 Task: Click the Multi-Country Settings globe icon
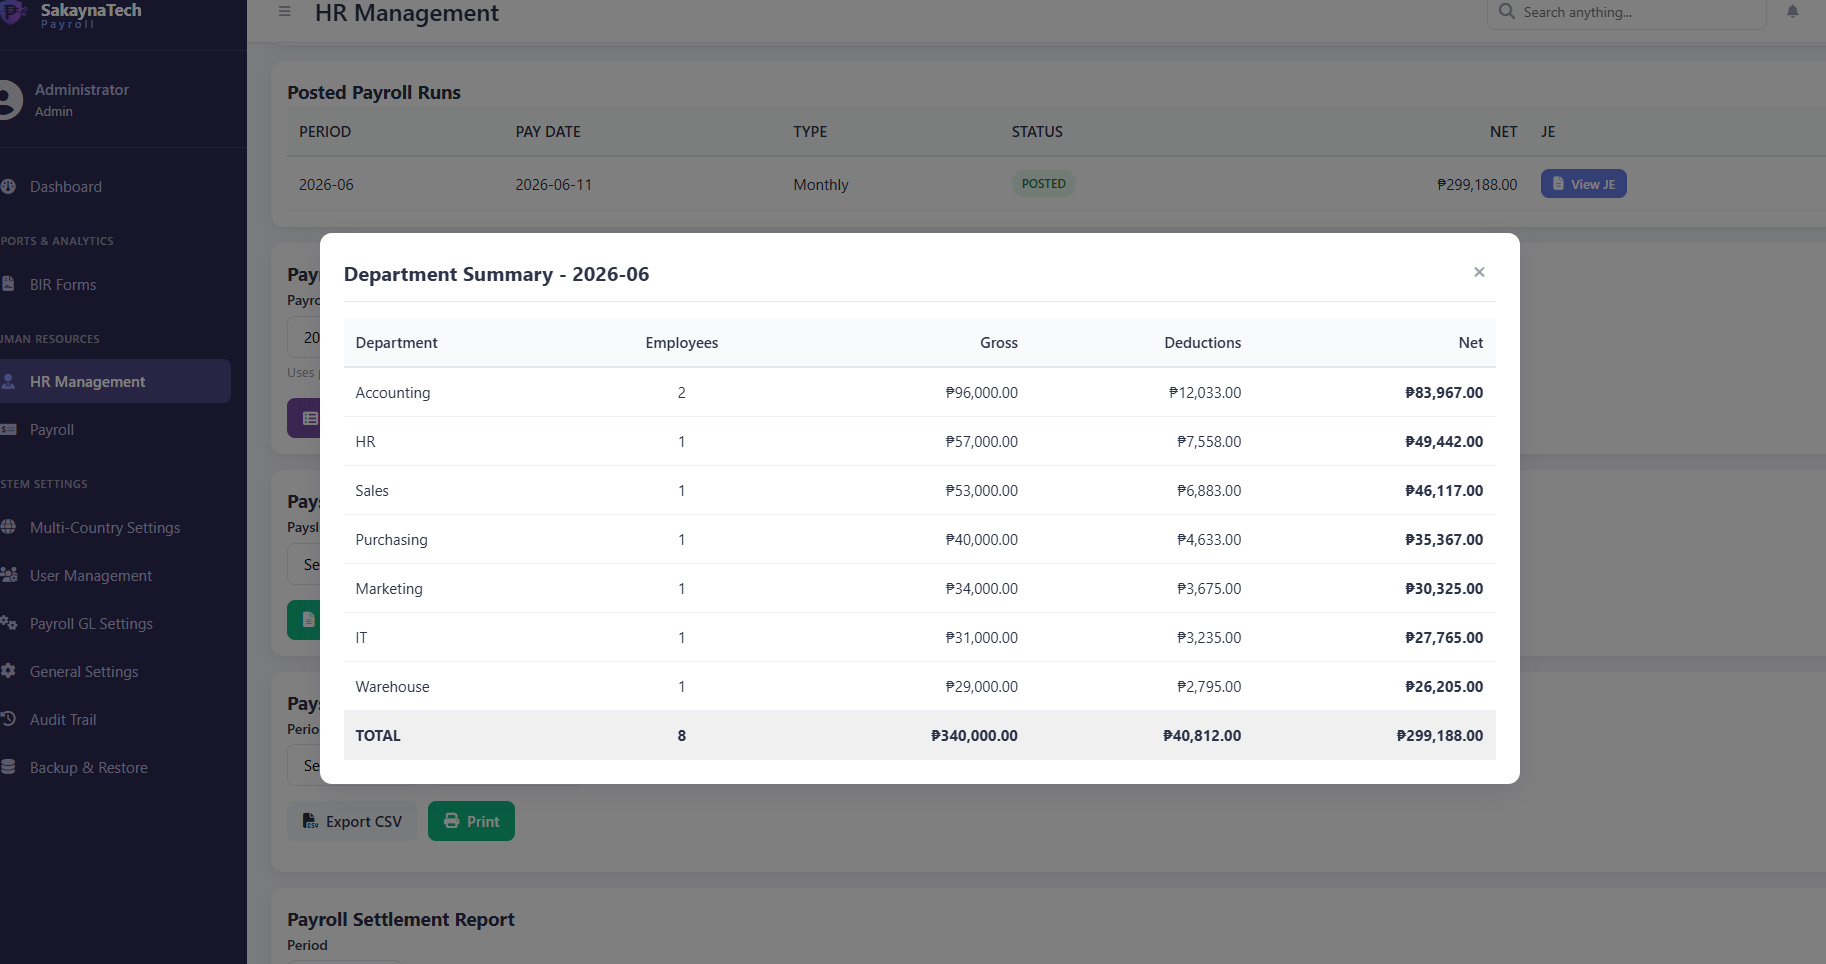click(8, 528)
